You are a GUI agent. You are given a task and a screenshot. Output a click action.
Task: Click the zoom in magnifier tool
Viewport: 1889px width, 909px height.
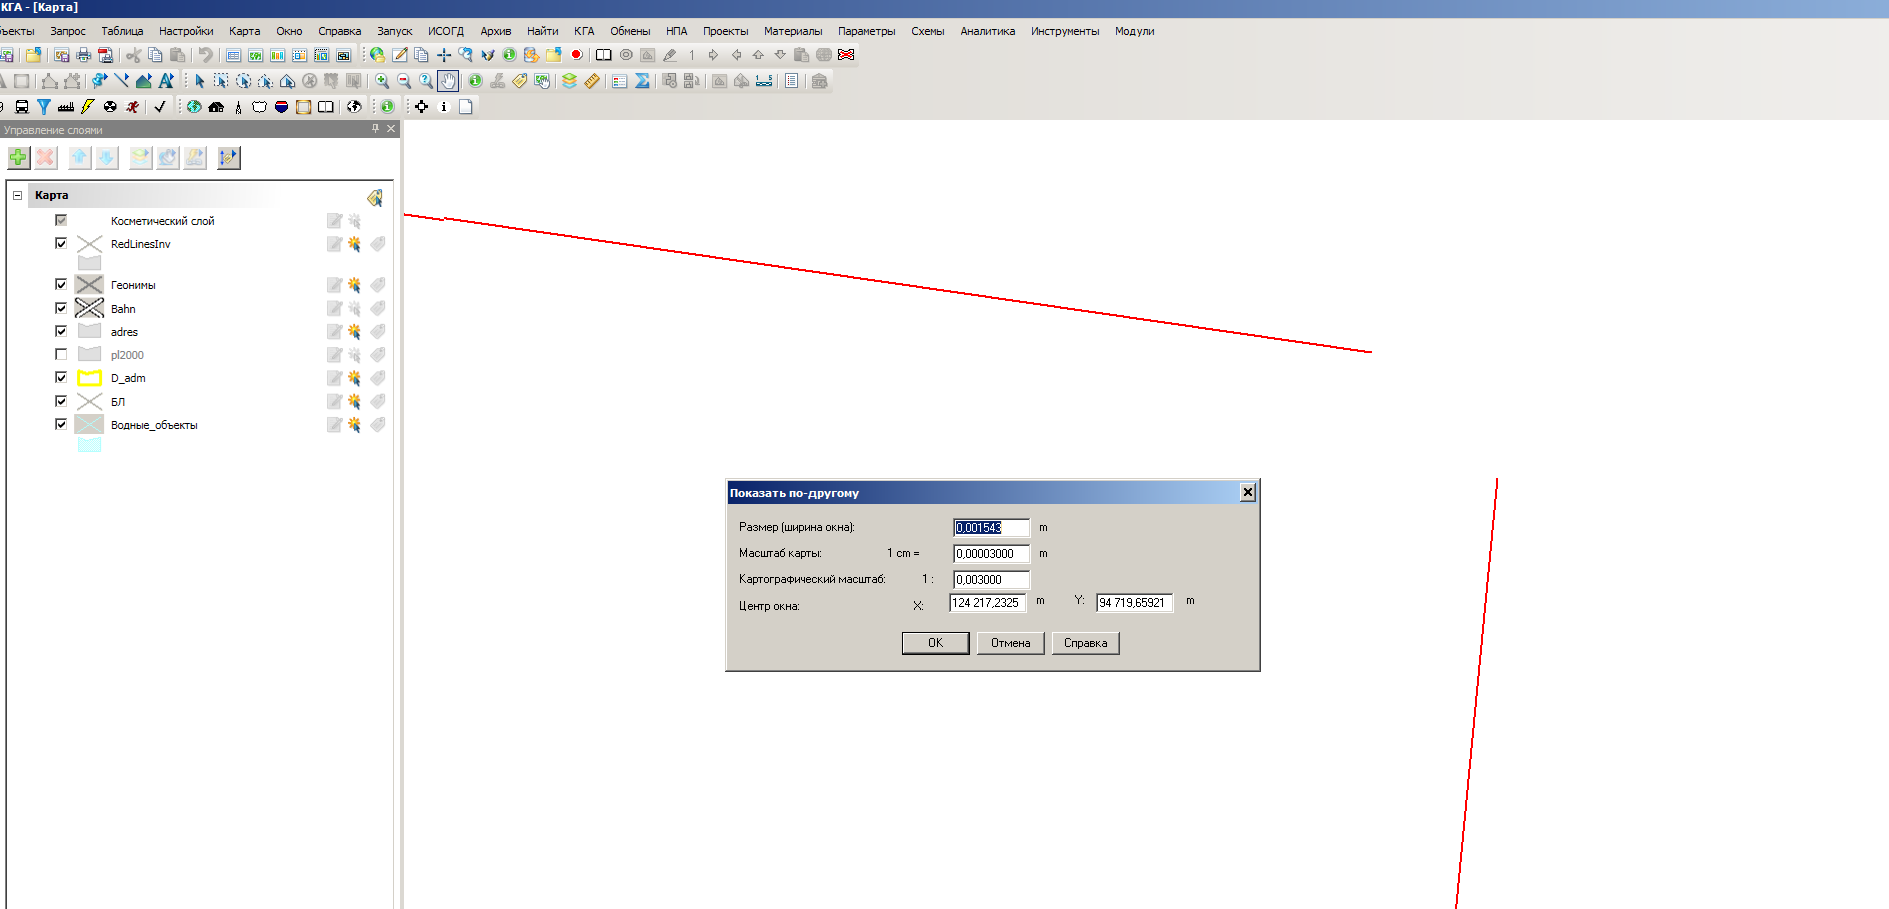[382, 81]
